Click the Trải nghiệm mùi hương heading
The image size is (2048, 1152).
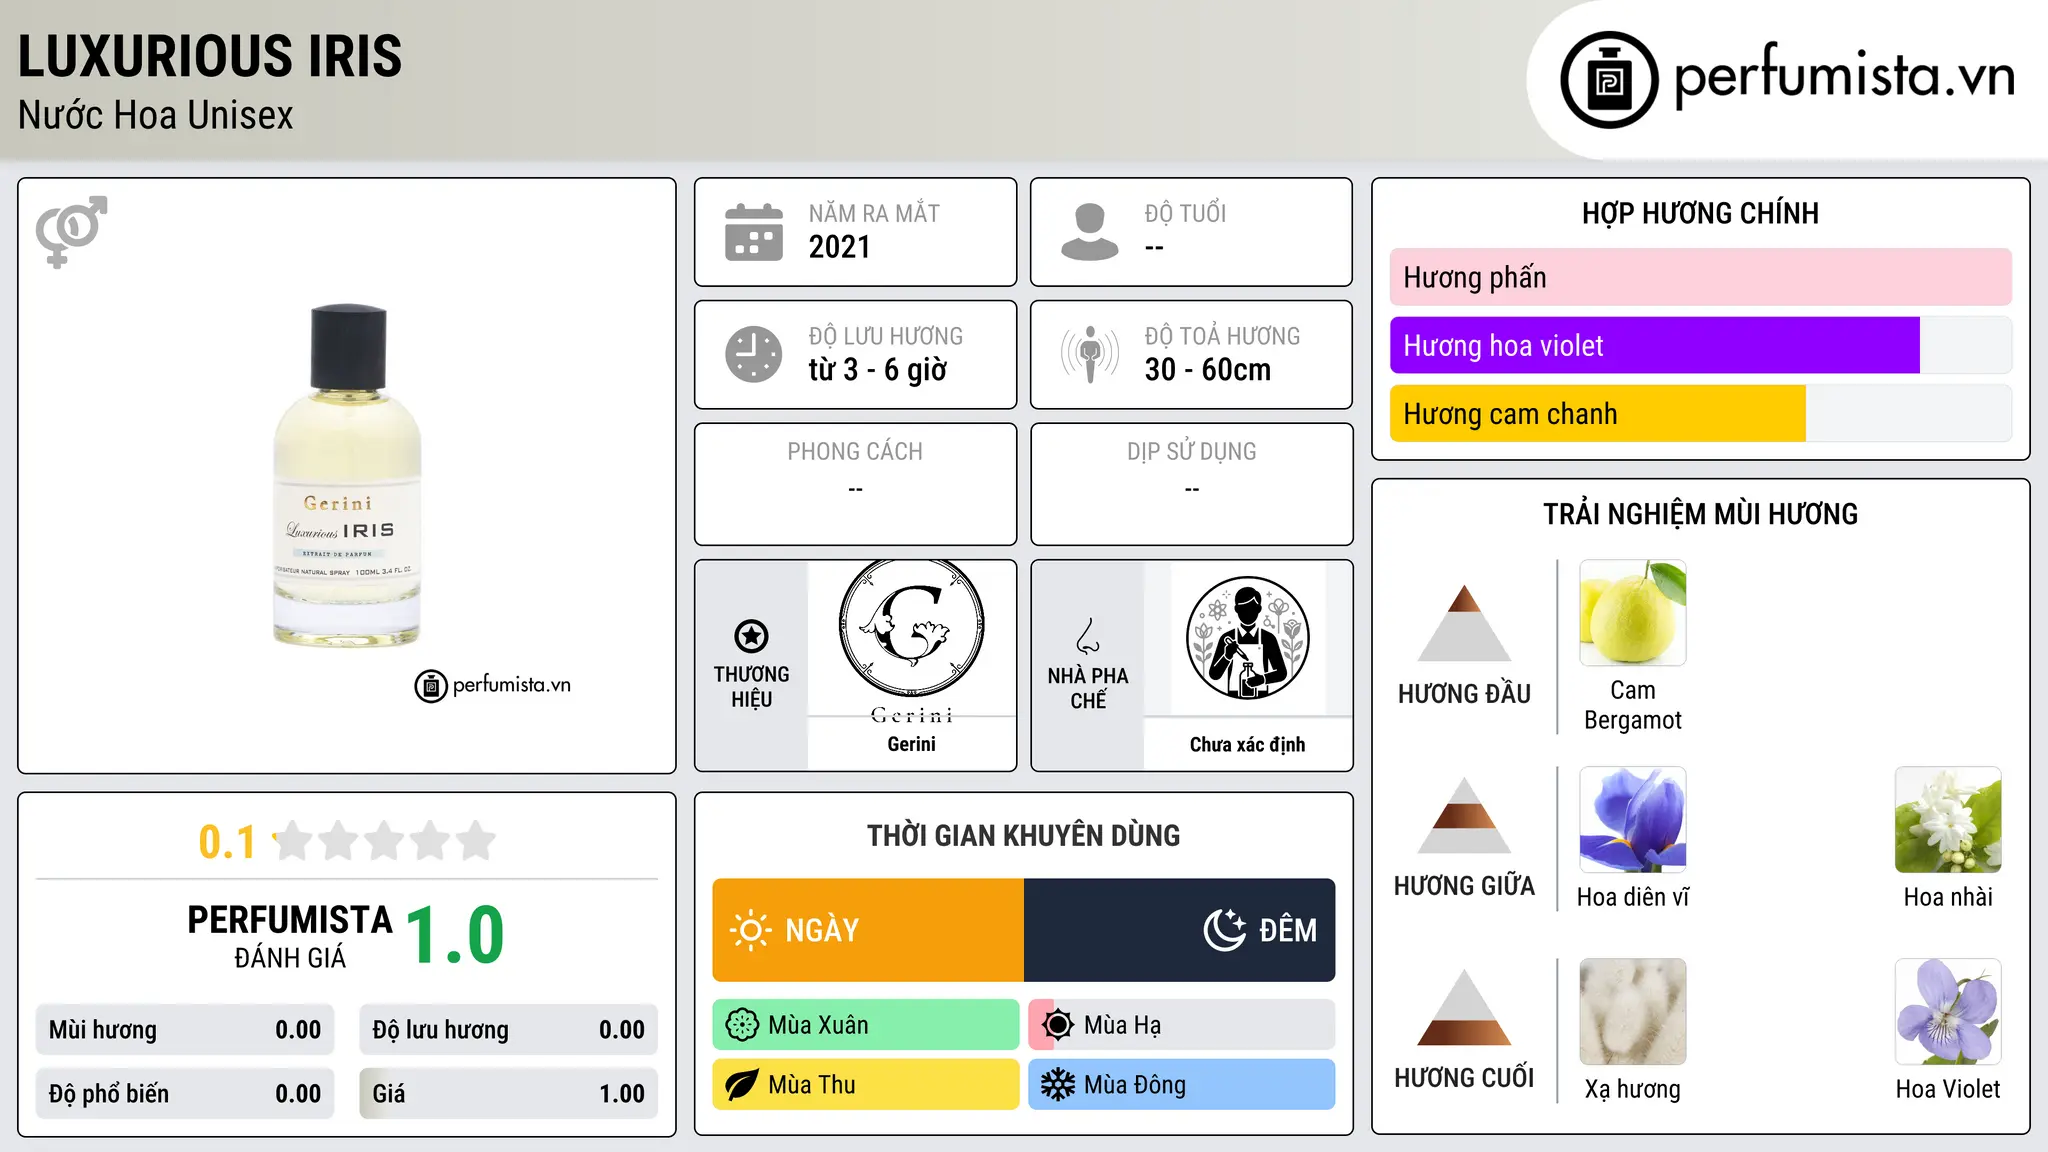tap(1700, 514)
